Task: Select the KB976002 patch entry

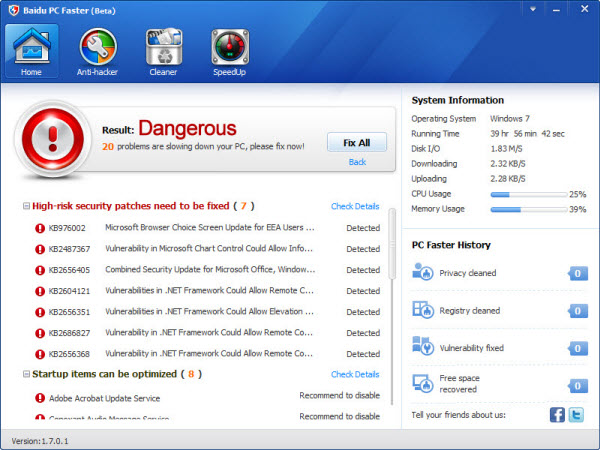Action: (207, 228)
